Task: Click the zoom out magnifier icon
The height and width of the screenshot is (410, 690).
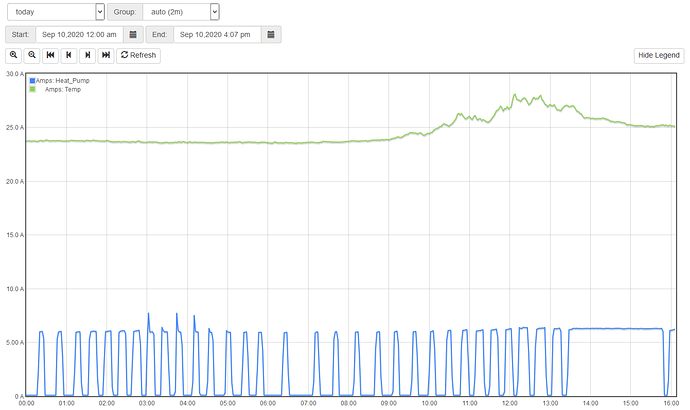Action: (x=32, y=55)
